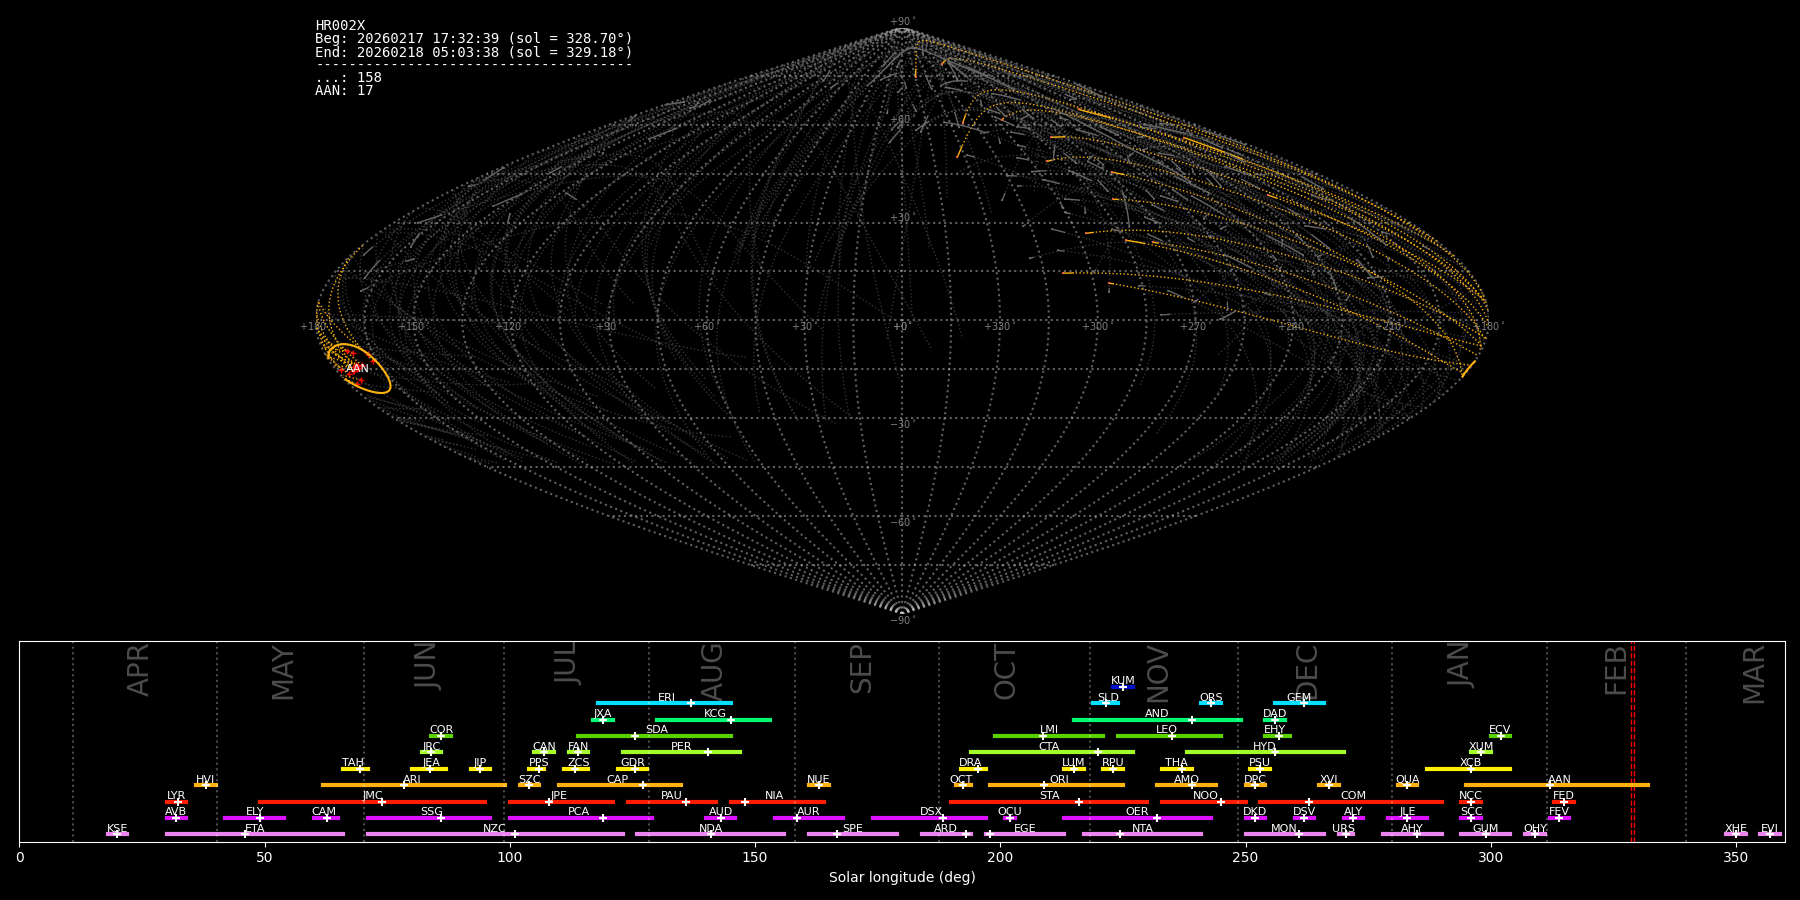This screenshot has width=1800, height=900.
Task: Select the purple SSG activity bar
Action: point(429,818)
